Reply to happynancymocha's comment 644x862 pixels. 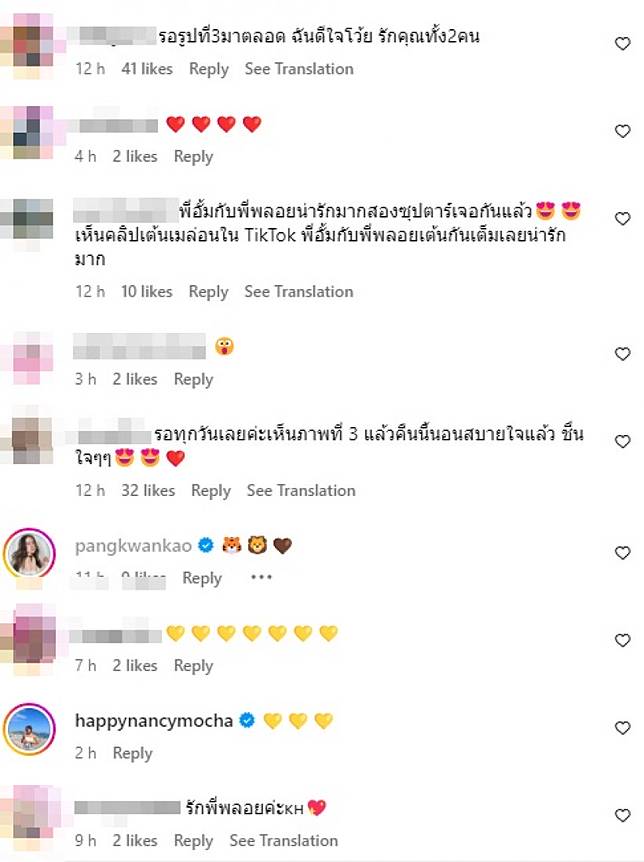(133, 753)
